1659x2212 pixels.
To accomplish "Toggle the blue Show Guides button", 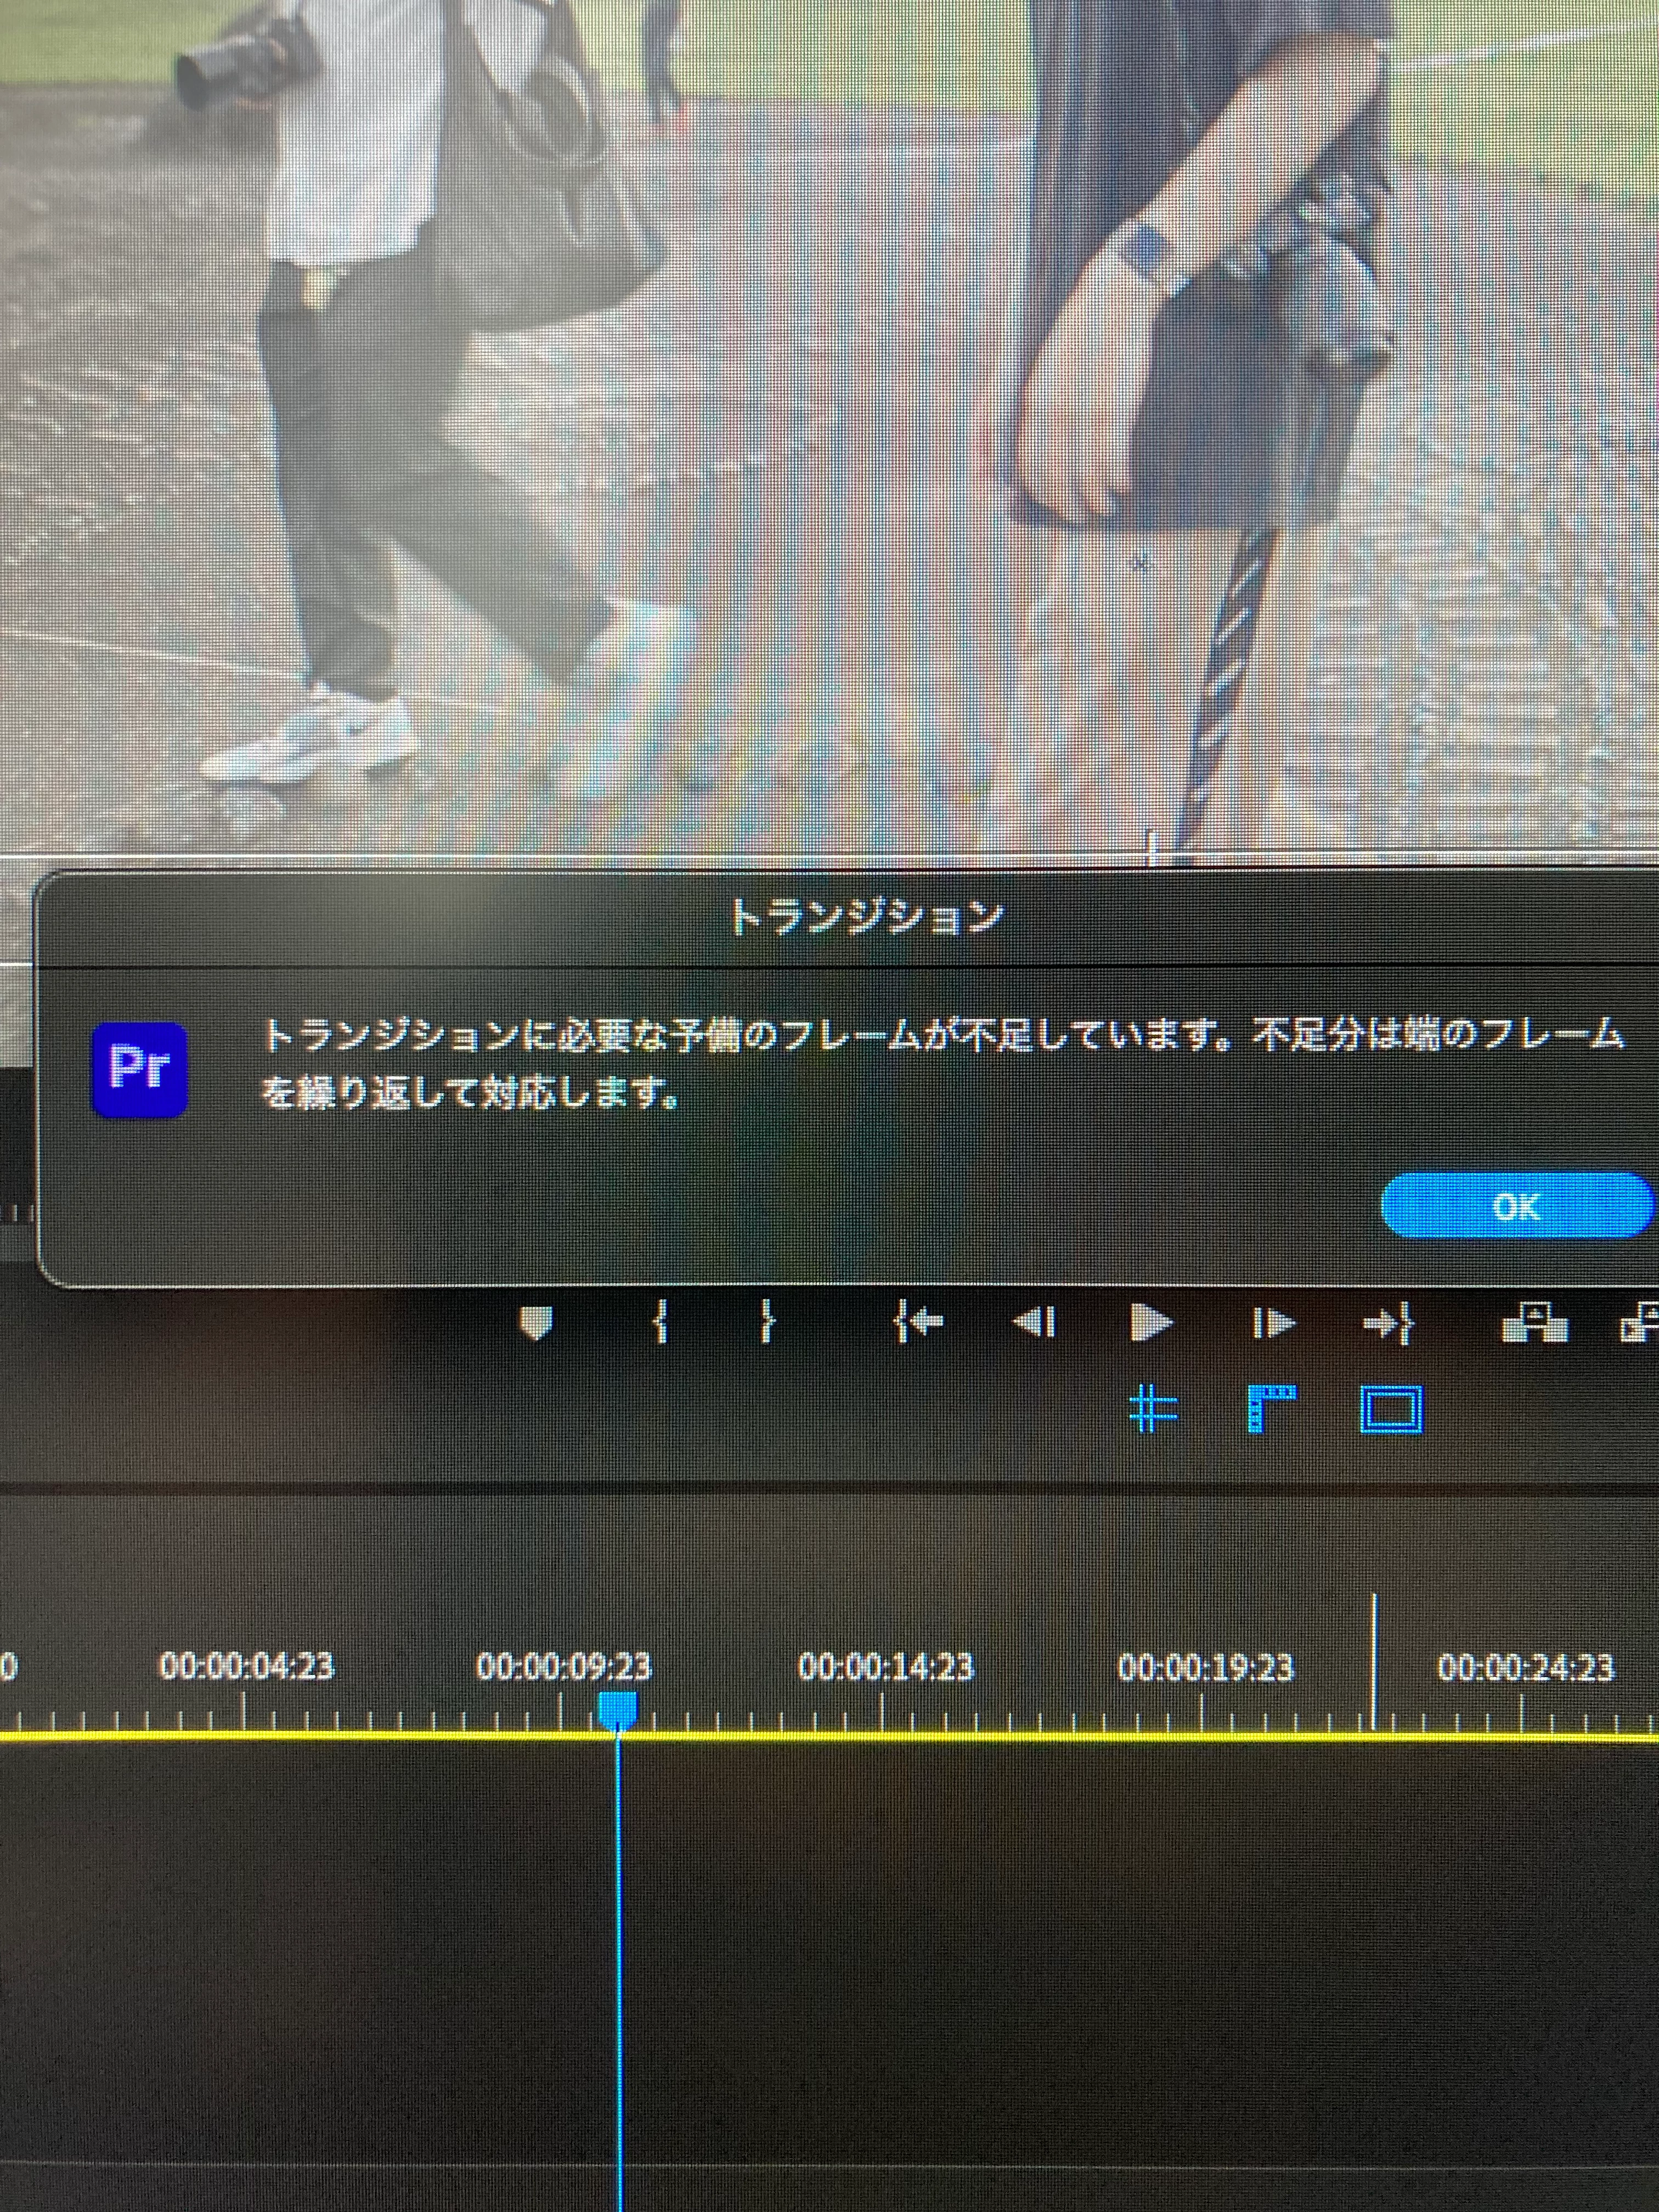I will [1153, 1410].
